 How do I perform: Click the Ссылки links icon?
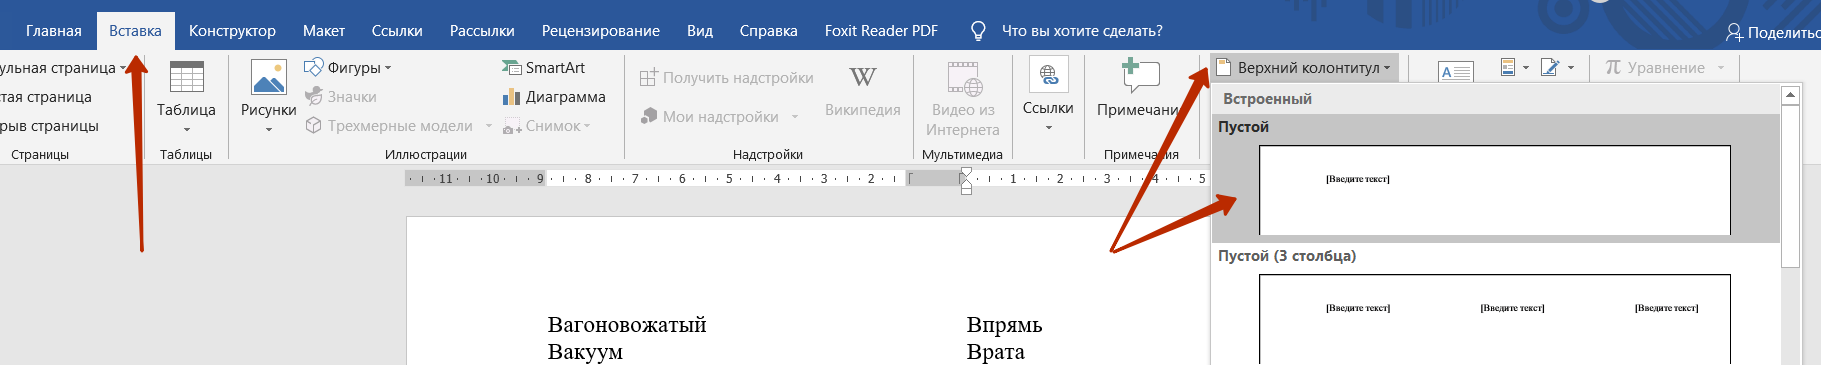[x=1048, y=75]
